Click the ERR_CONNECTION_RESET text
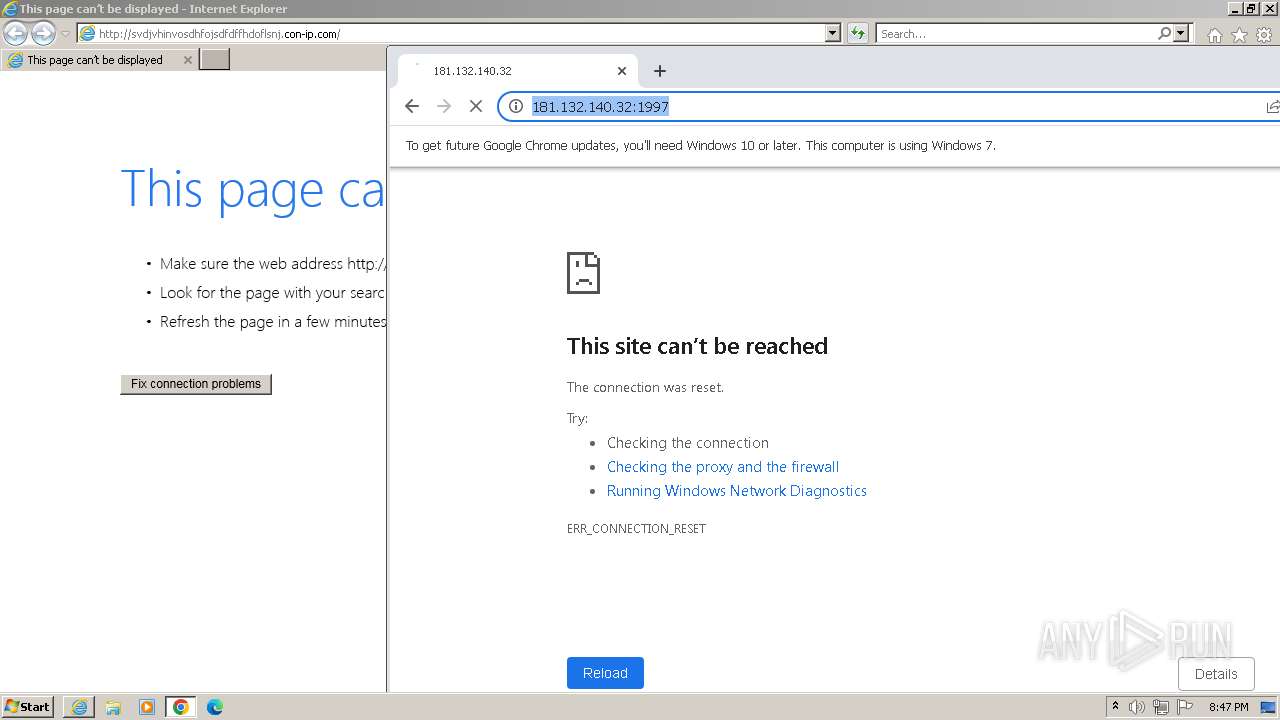The height and width of the screenshot is (720, 1280). [x=636, y=529]
